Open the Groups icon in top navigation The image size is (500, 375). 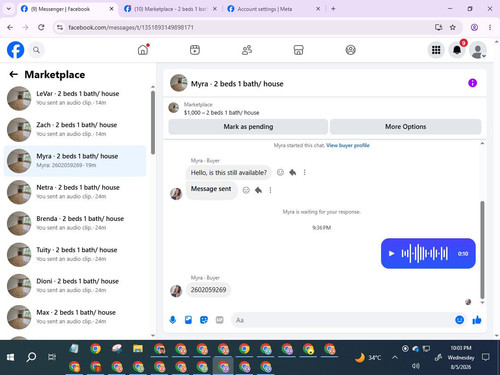(350, 50)
